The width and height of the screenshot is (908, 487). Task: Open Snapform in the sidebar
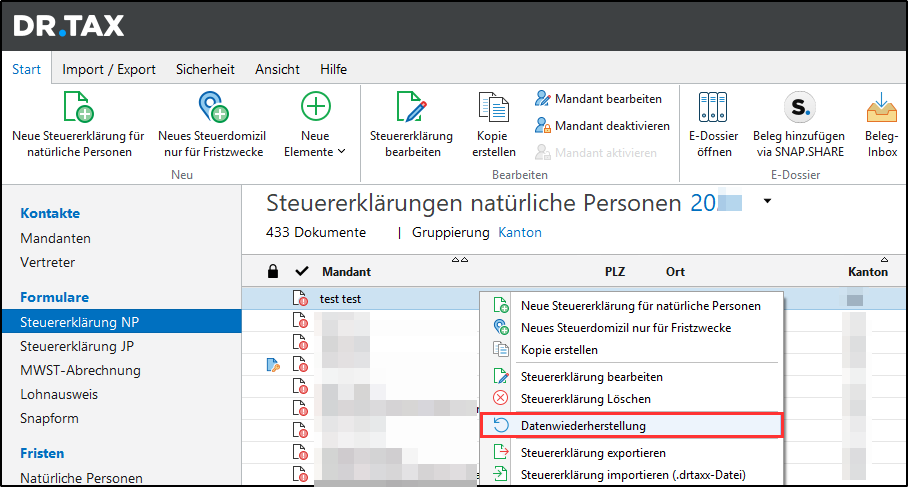tap(49, 419)
